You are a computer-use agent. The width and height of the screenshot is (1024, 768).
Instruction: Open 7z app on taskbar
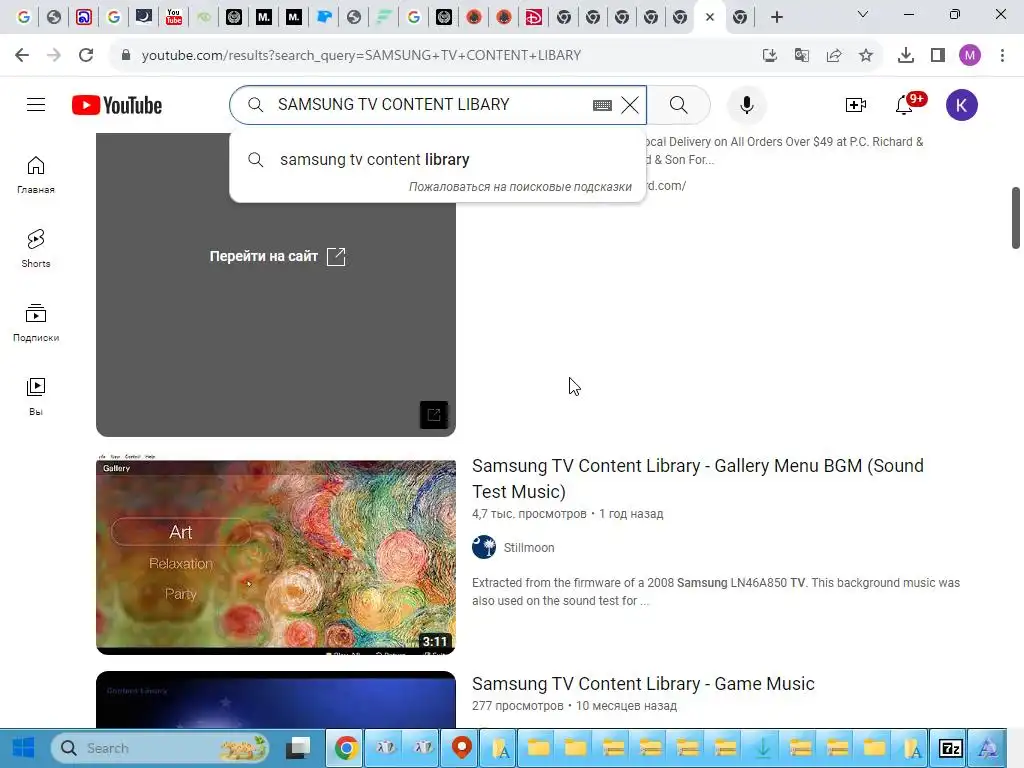951,748
